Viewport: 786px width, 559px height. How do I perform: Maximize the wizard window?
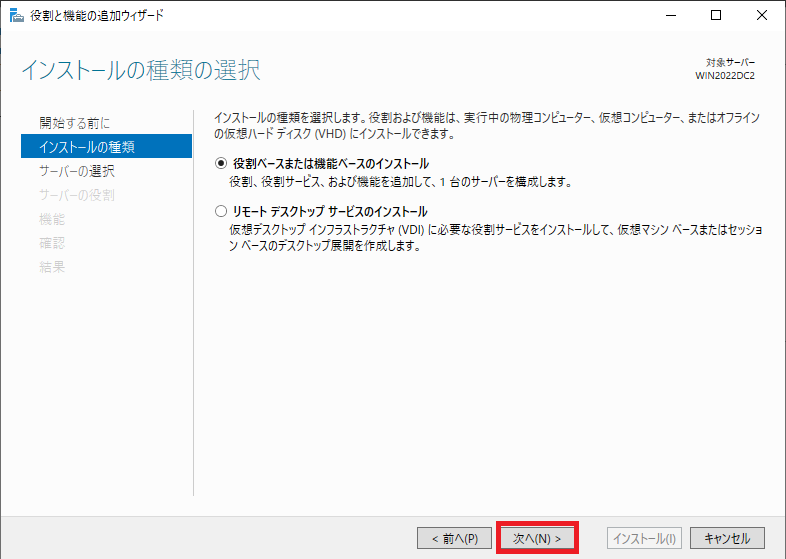click(x=716, y=16)
